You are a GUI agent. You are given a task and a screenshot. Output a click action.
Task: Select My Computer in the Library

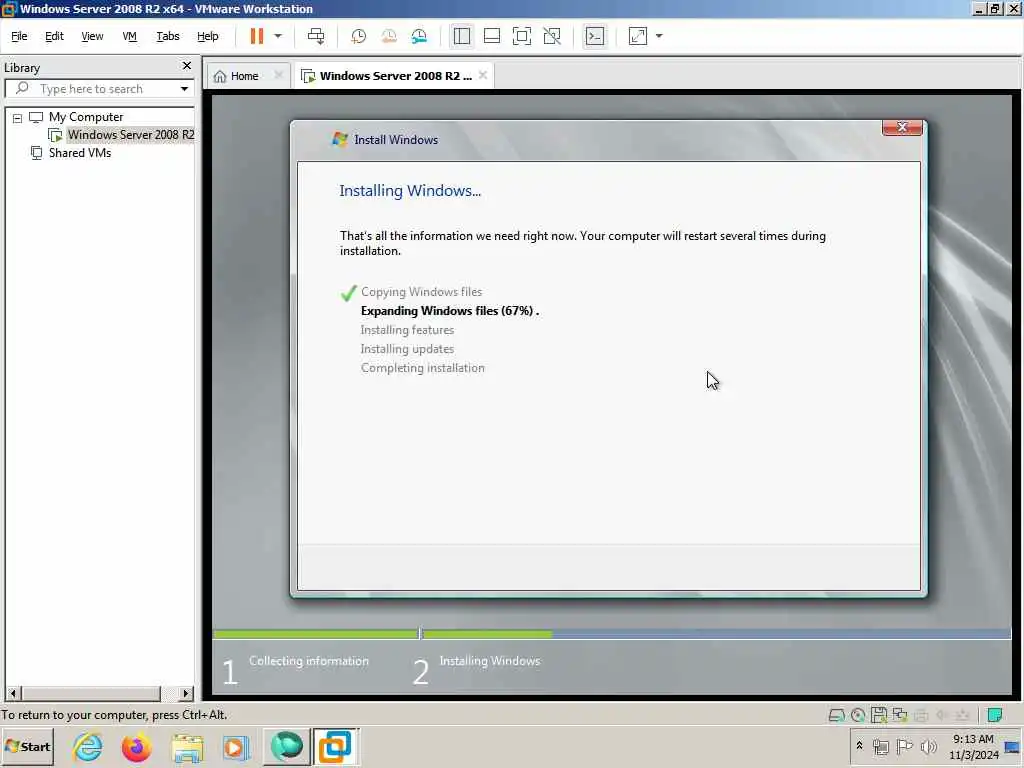pyautogui.click(x=86, y=117)
